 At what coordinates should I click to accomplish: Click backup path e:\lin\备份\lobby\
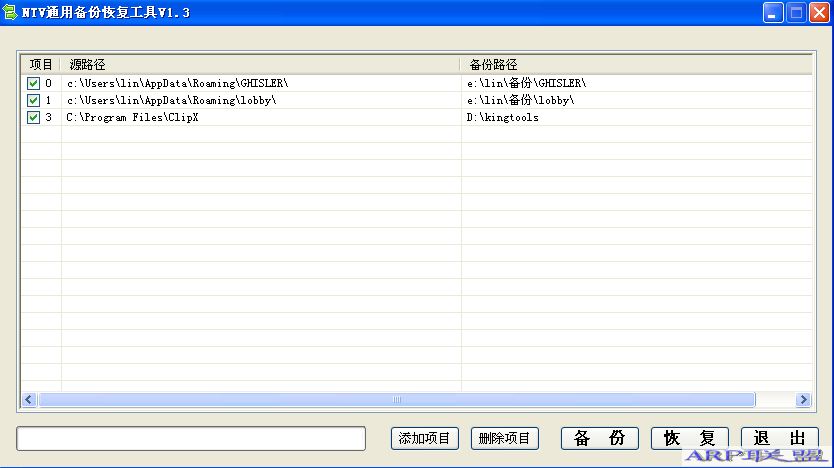coord(521,101)
